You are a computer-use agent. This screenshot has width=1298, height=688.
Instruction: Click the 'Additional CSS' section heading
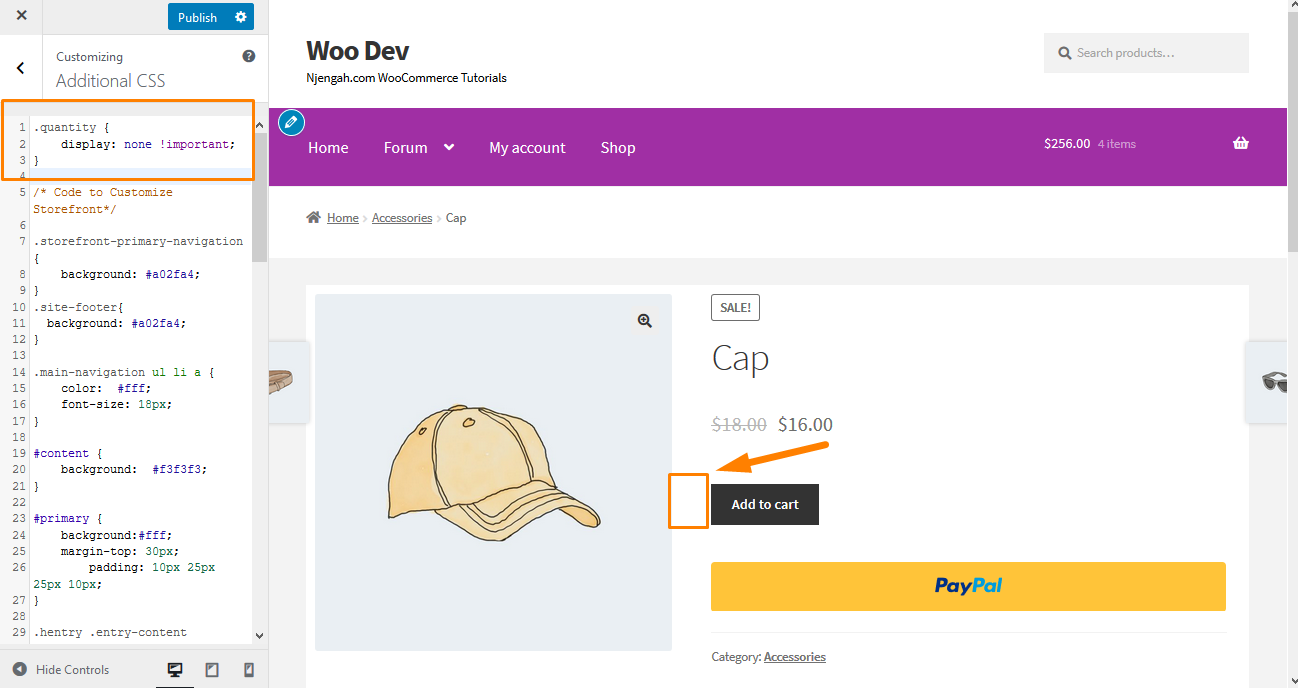tap(111, 81)
